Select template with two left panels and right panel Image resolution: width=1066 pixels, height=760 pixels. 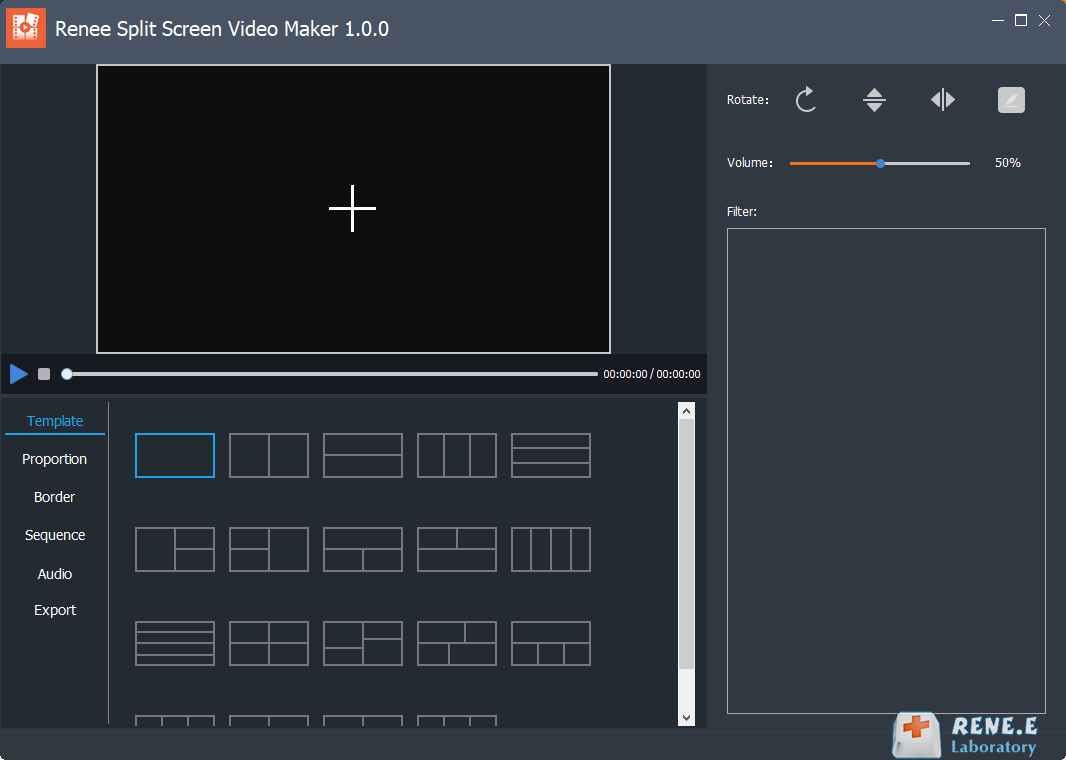point(269,549)
